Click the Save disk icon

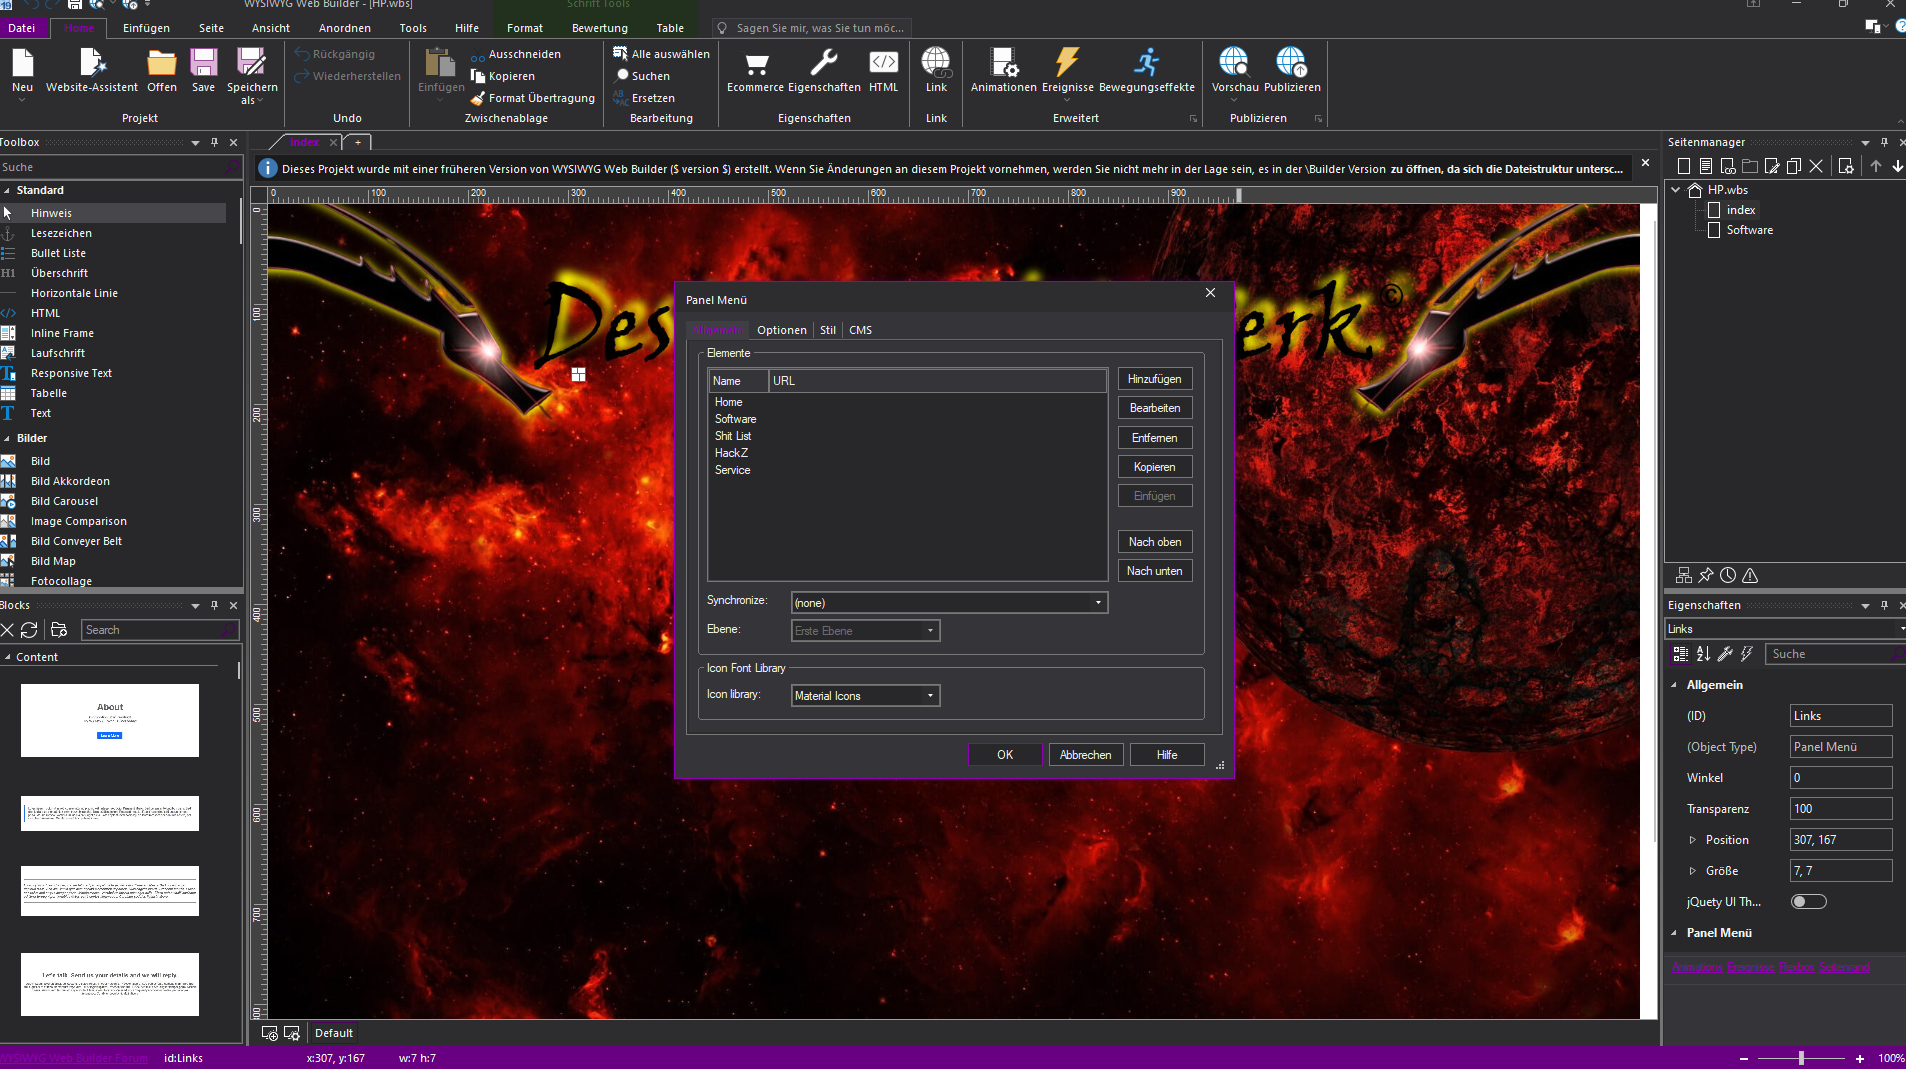pos(204,64)
